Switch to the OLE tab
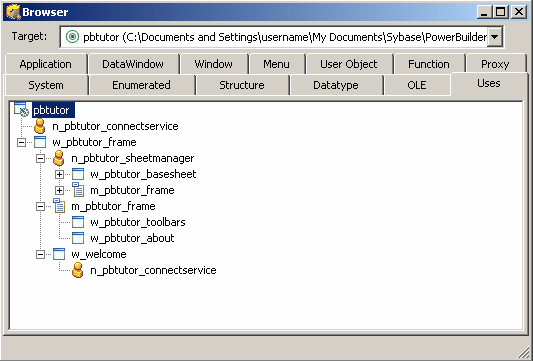The width and height of the screenshot is (533, 361). [x=417, y=85]
